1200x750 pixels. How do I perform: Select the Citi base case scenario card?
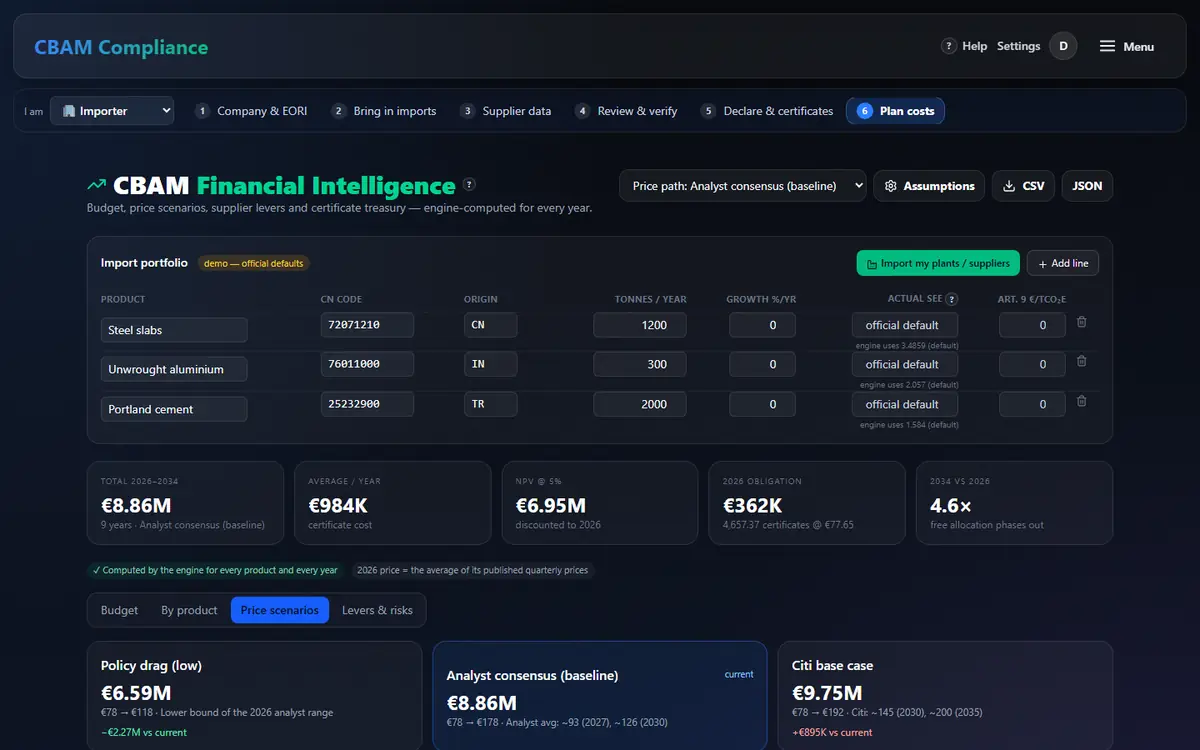[945, 695]
